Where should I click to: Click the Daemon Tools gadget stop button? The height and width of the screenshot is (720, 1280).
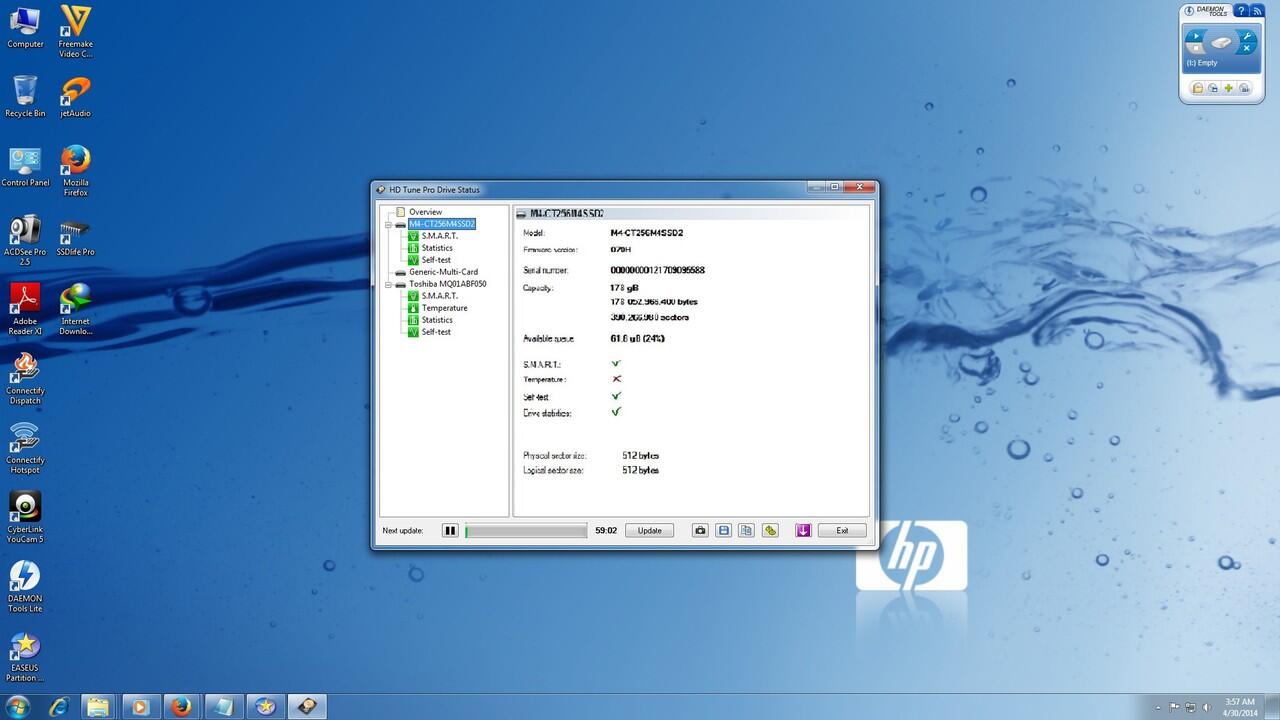pos(1194,47)
